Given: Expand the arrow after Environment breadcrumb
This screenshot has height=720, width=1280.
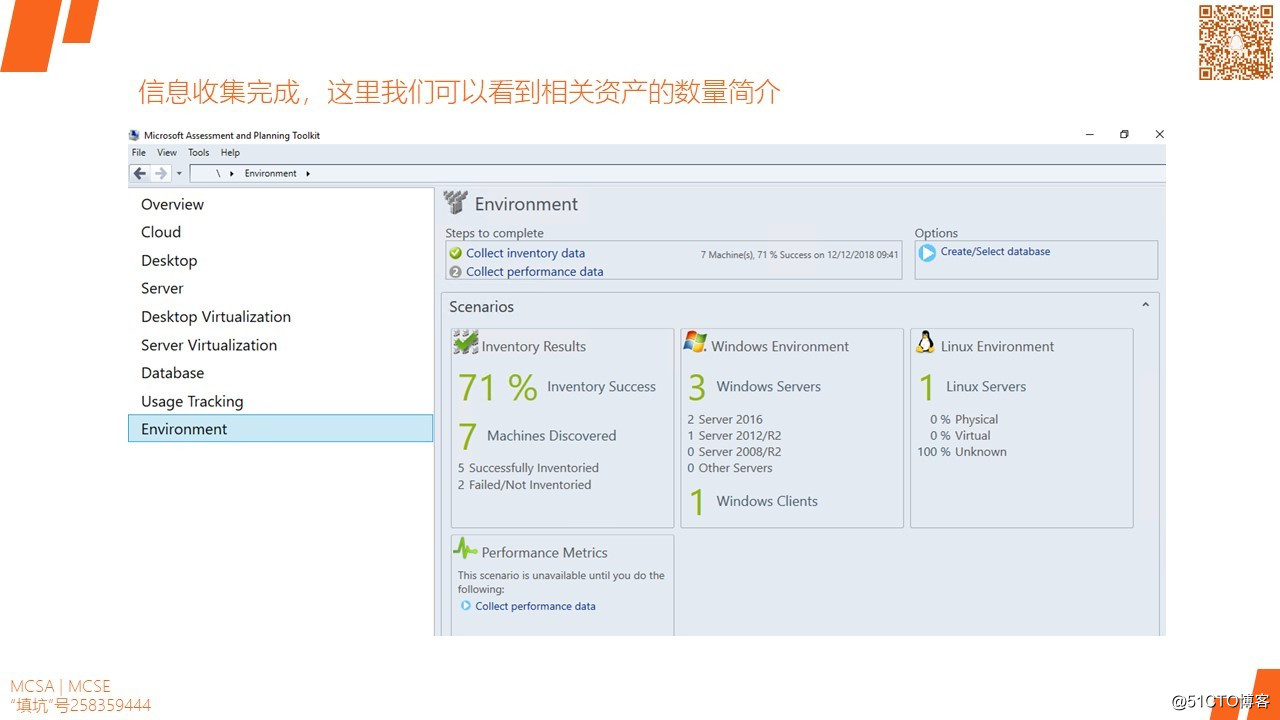Looking at the screenshot, I should [308, 173].
